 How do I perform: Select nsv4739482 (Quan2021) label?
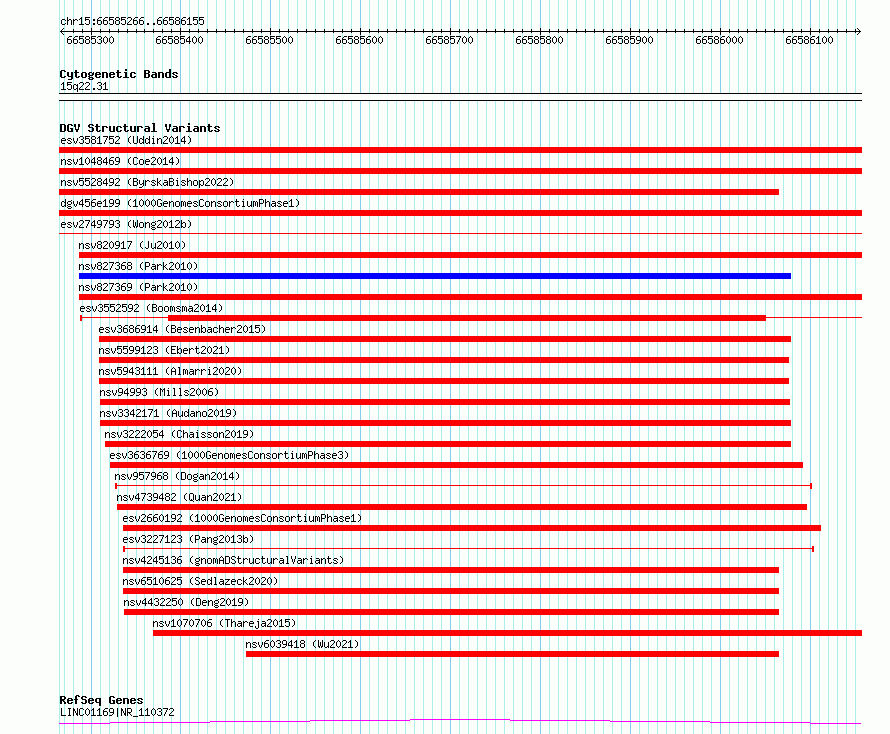click(179, 497)
